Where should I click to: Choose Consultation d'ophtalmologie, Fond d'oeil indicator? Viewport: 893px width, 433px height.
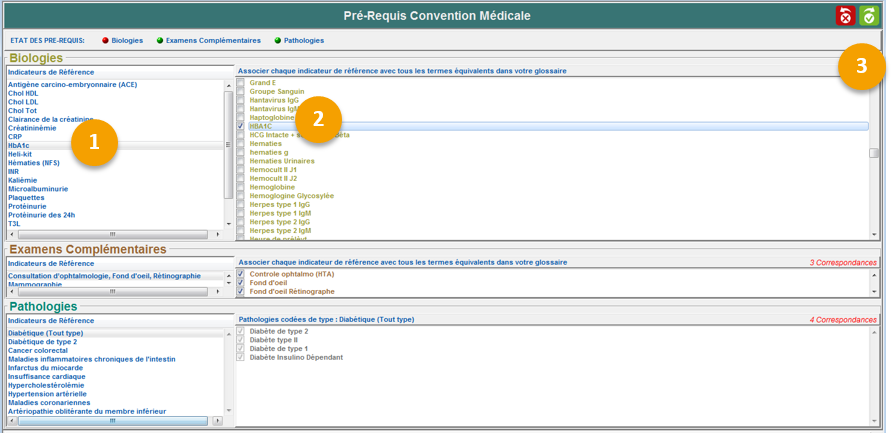coord(104,276)
